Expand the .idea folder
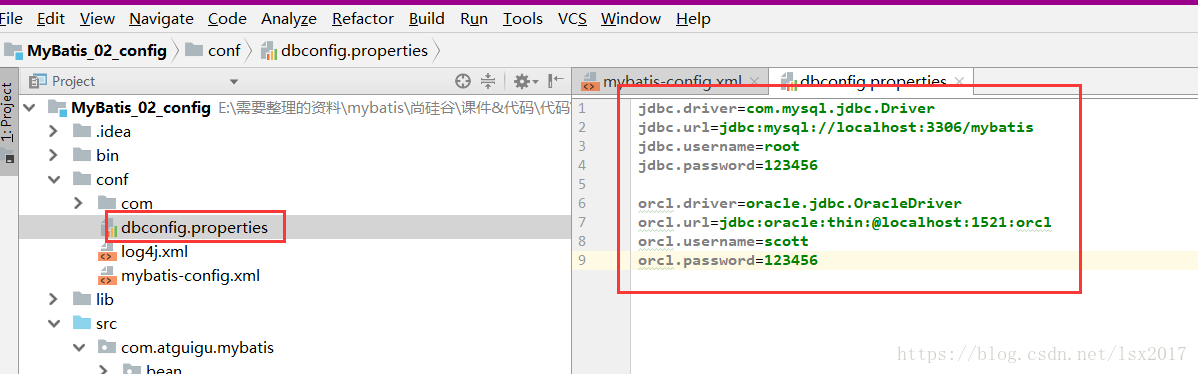The height and width of the screenshot is (374, 1198). point(53,131)
